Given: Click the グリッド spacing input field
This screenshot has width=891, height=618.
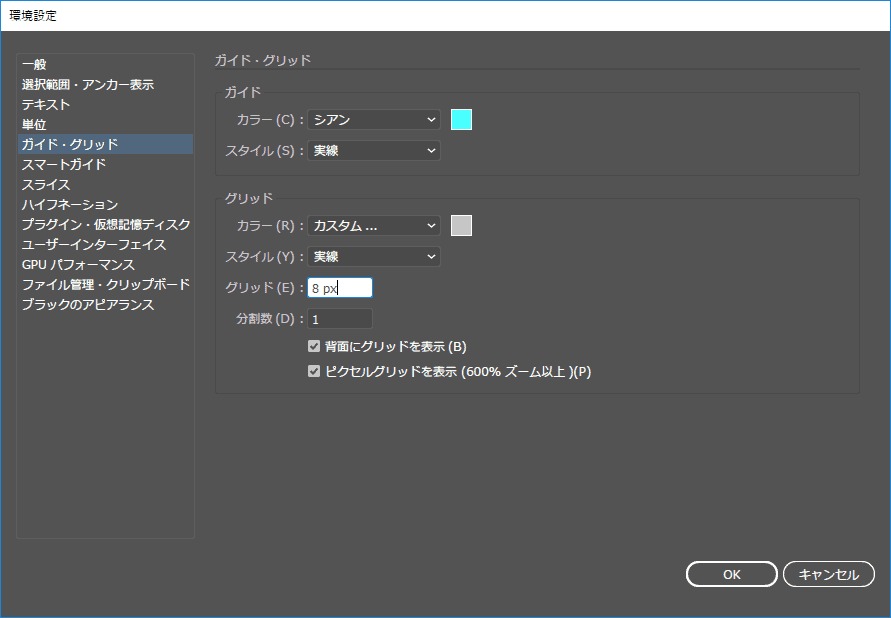Looking at the screenshot, I should [340, 288].
